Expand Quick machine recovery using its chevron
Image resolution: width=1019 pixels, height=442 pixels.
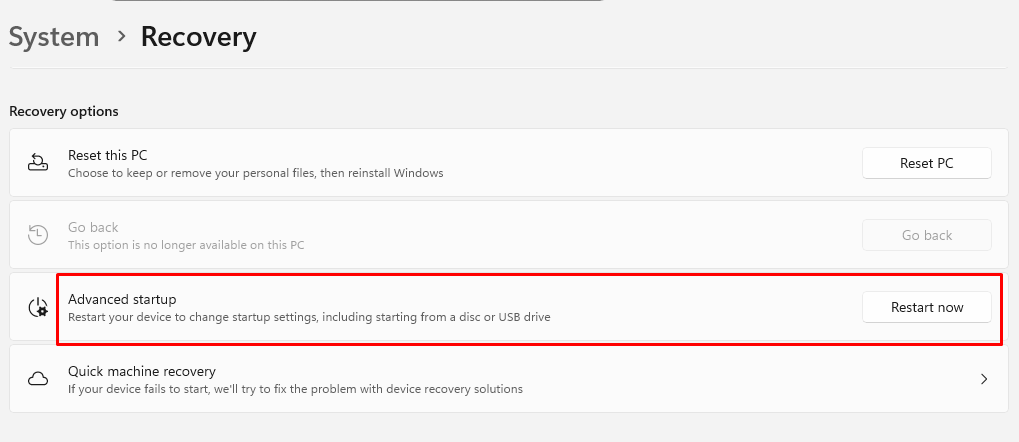click(x=984, y=379)
